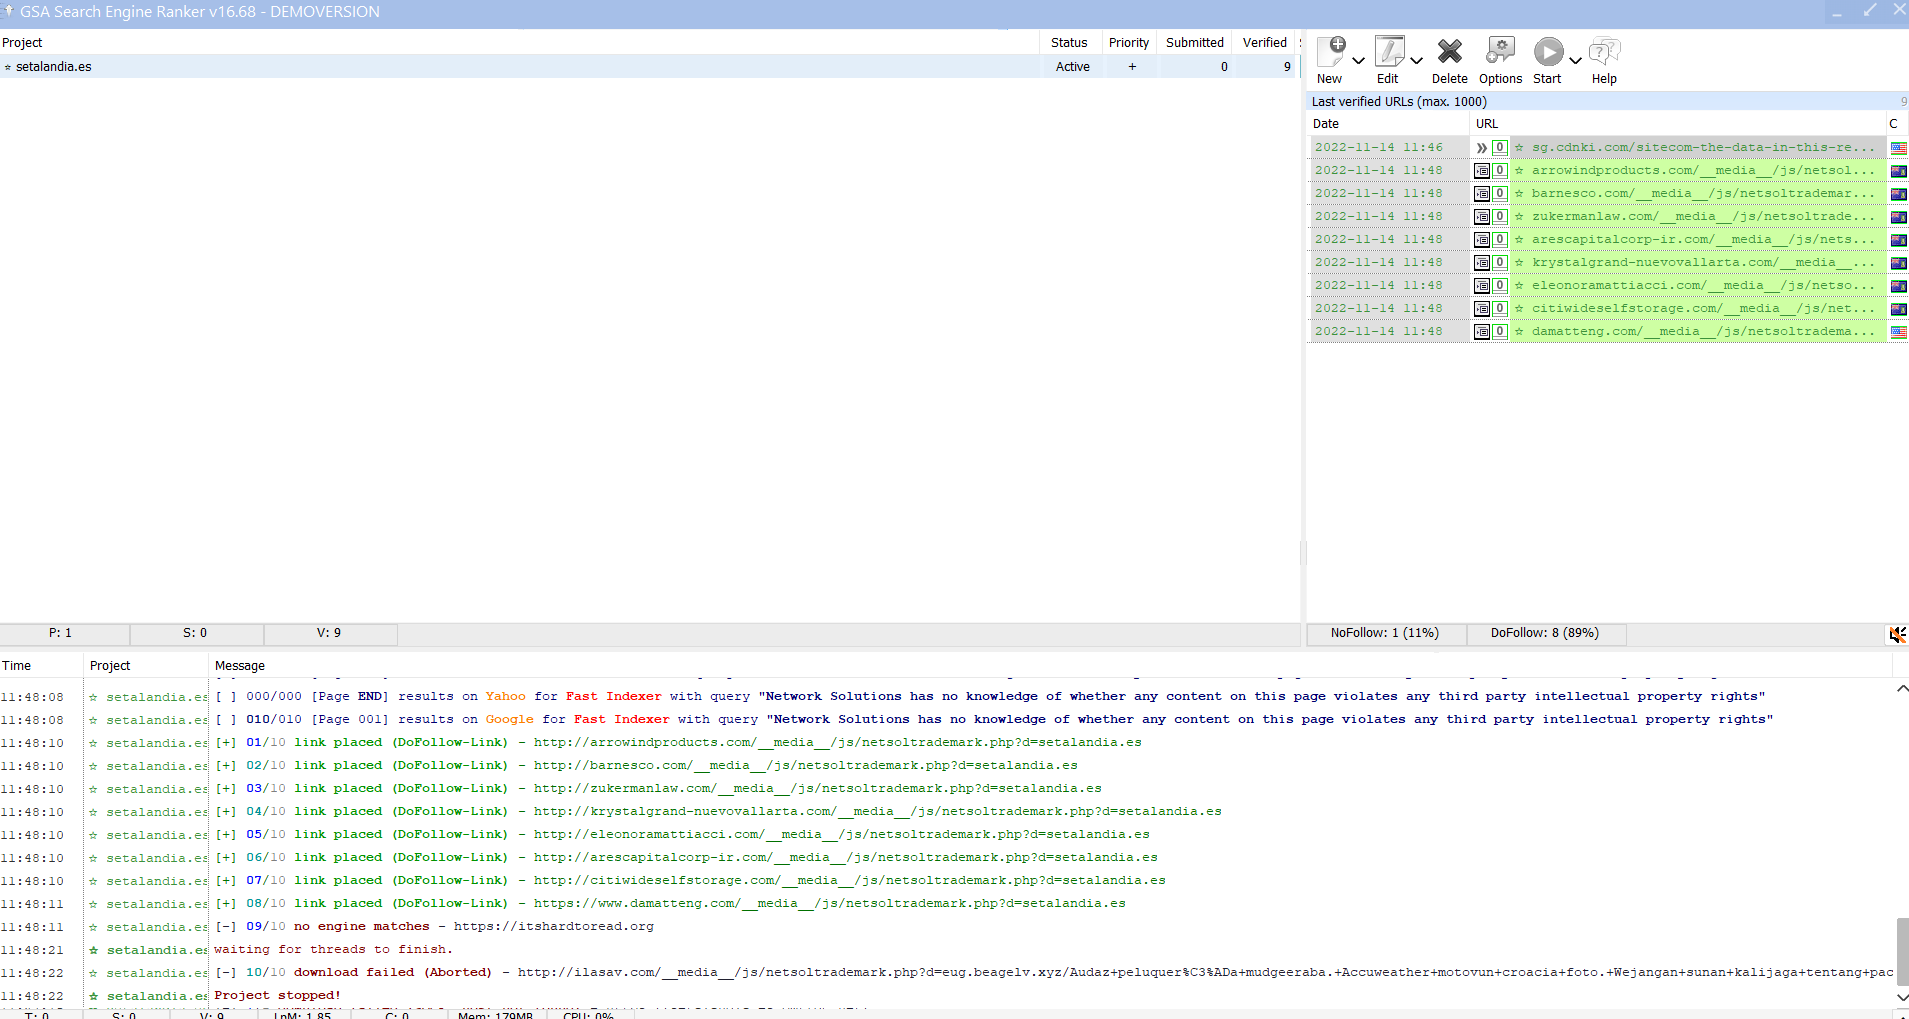
Task: Click the Last verified URLs panel header
Action: coord(1608,102)
